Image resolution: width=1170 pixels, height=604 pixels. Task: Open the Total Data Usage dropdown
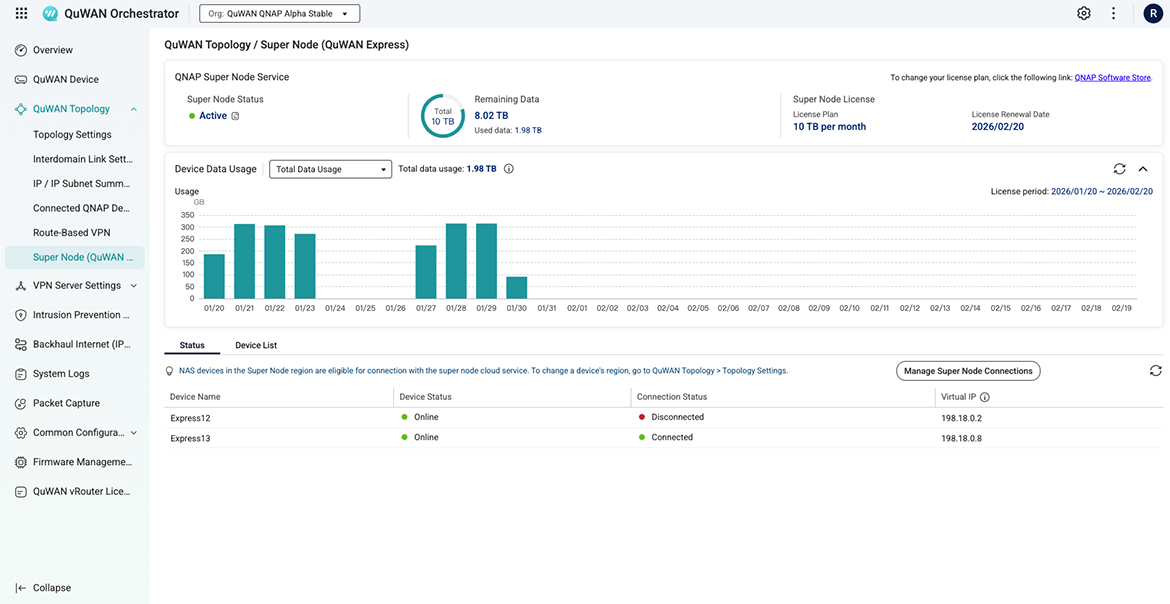(330, 169)
